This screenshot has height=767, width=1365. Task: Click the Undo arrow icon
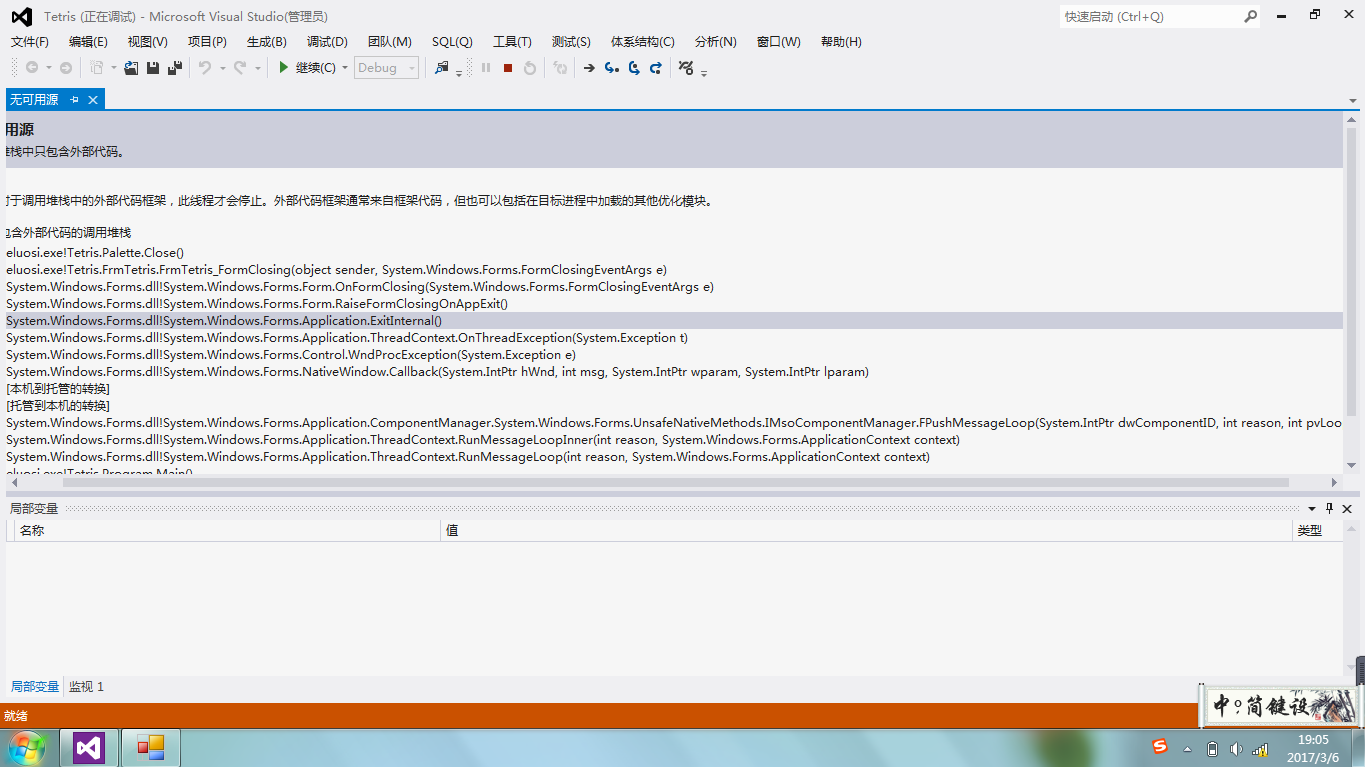click(204, 68)
